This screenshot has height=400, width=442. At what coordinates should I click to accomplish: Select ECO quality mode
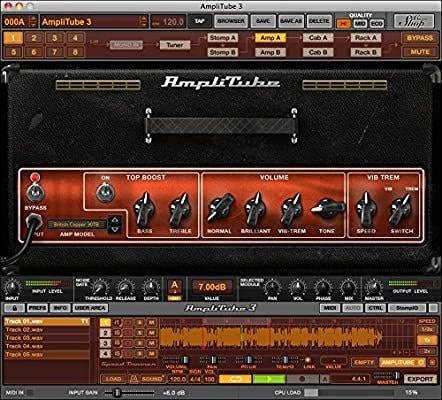click(376, 24)
